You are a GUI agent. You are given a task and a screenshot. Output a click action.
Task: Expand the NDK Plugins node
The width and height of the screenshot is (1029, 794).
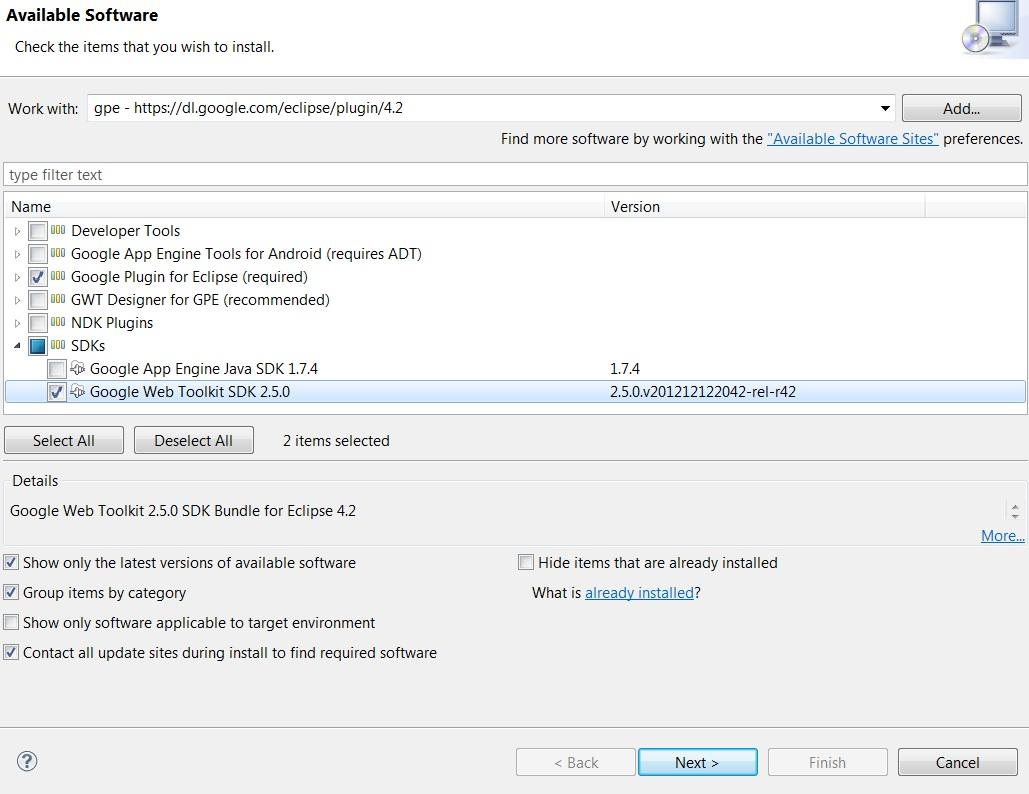[18, 323]
